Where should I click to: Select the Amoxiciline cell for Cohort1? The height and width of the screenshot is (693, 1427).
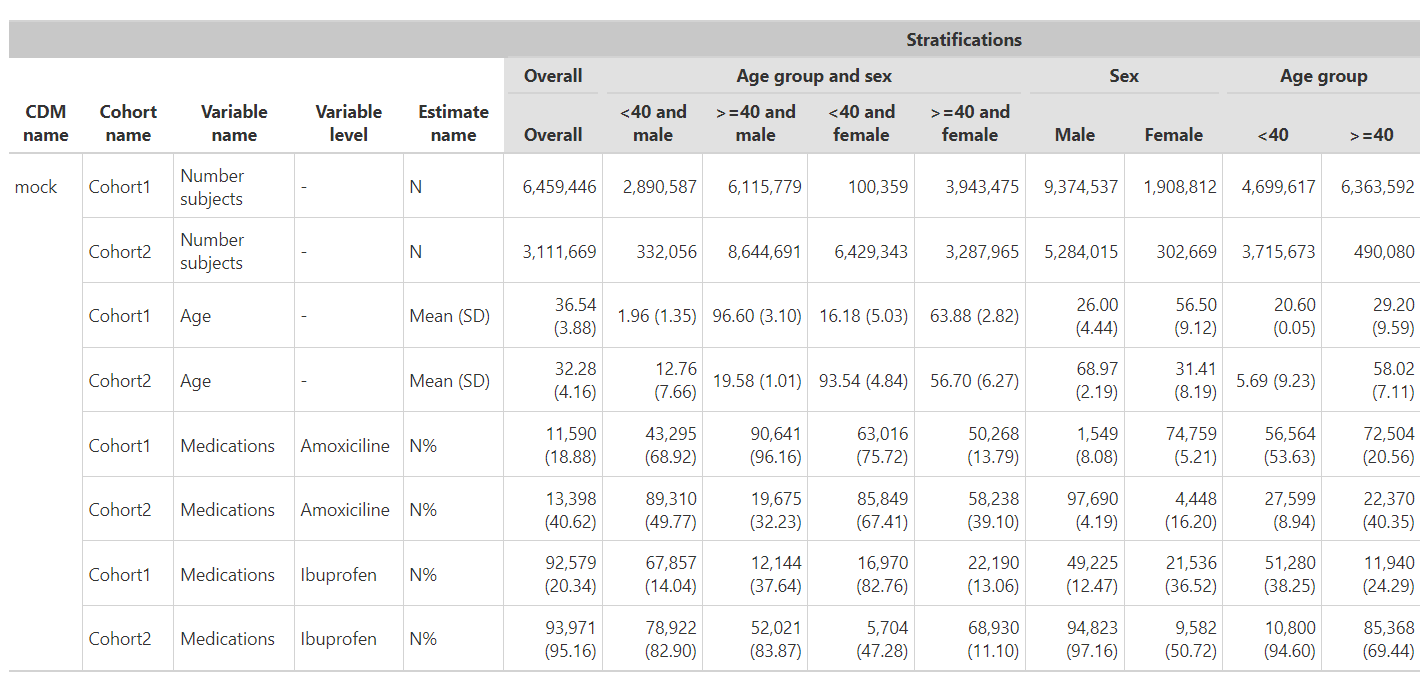point(345,446)
